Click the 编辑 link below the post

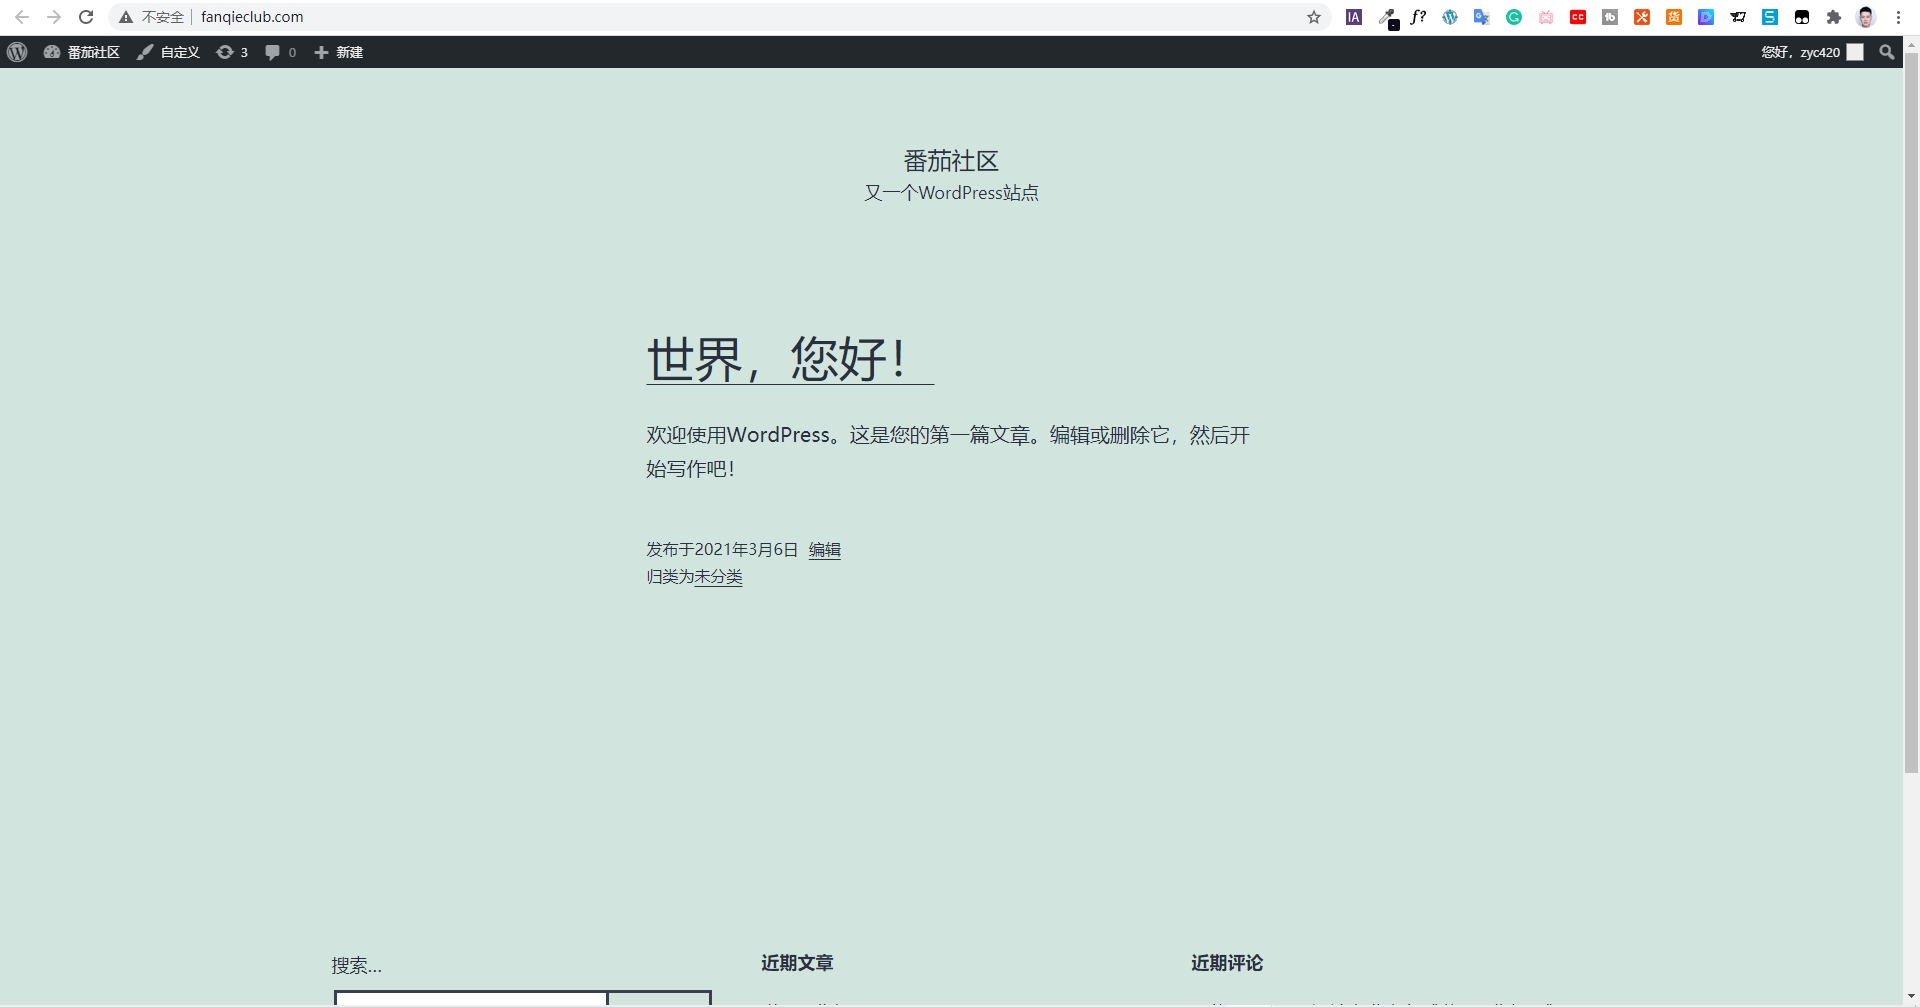coord(824,549)
